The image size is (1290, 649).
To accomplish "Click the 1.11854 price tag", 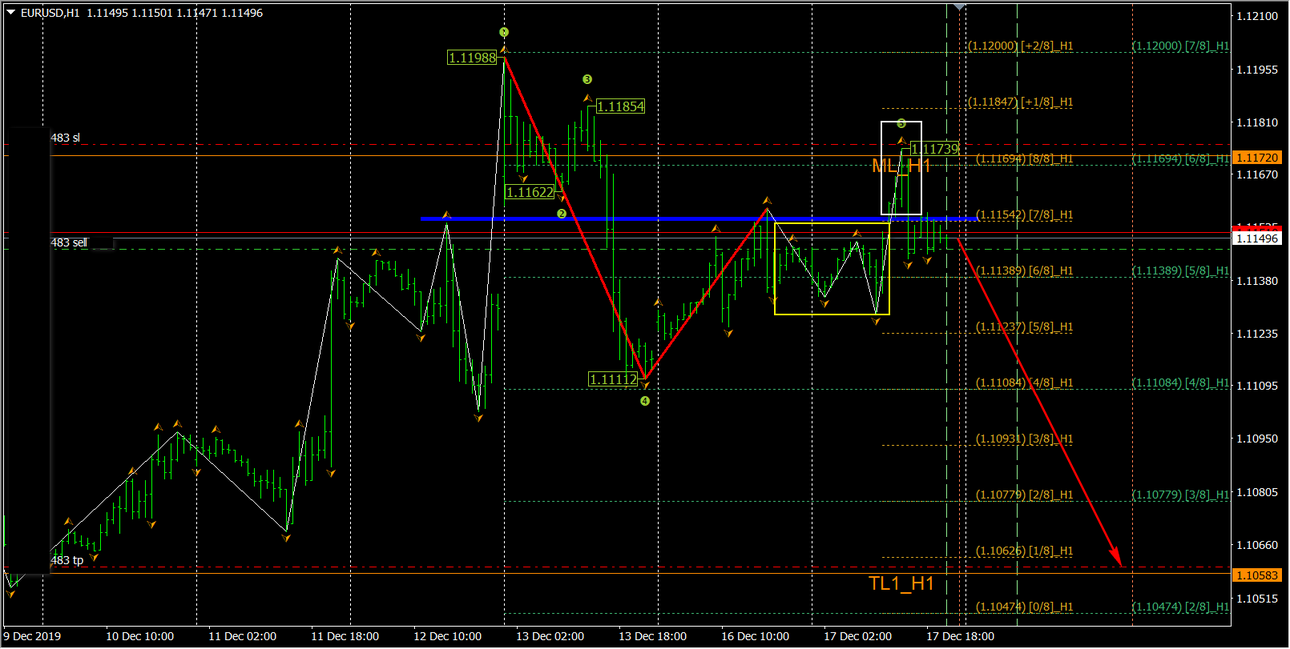I will pyautogui.click(x=620, y=106).
